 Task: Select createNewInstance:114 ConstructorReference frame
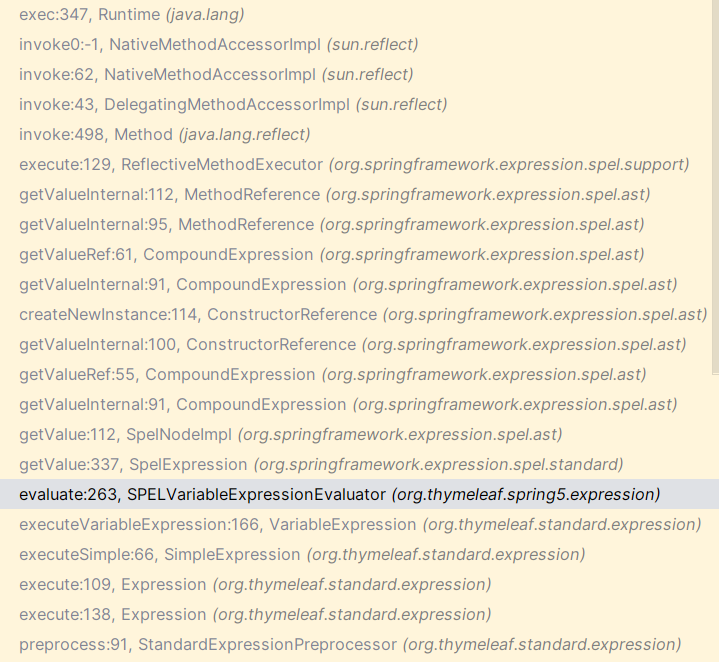click(x=355, y=314)
